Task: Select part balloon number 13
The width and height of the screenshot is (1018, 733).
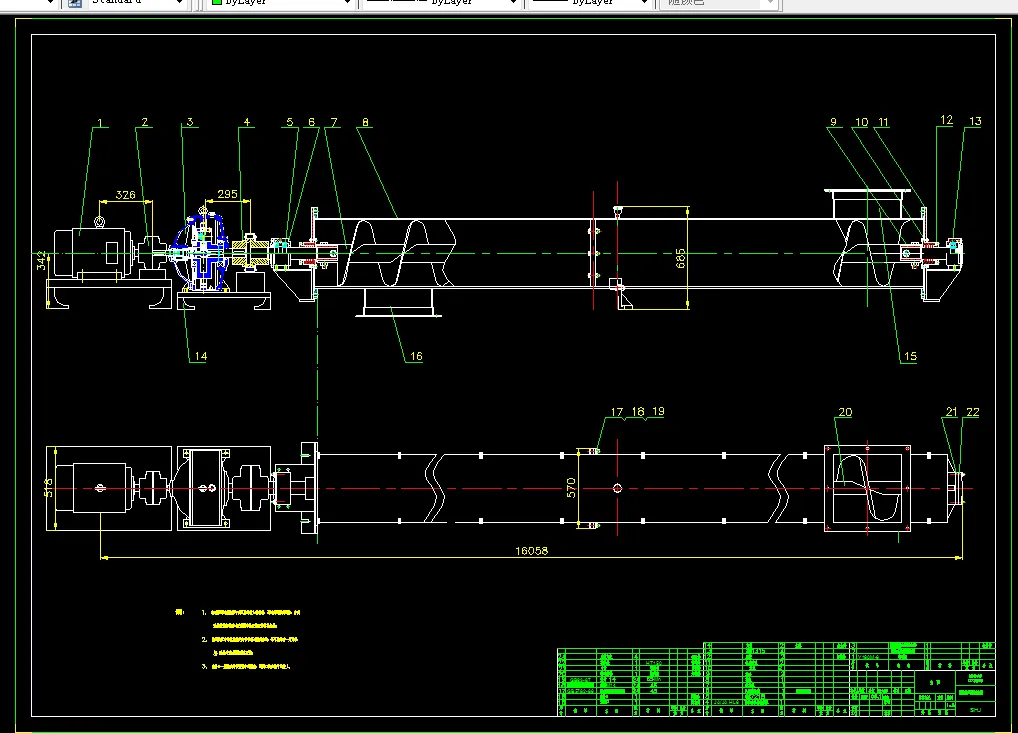Action: tap(975, 121)
